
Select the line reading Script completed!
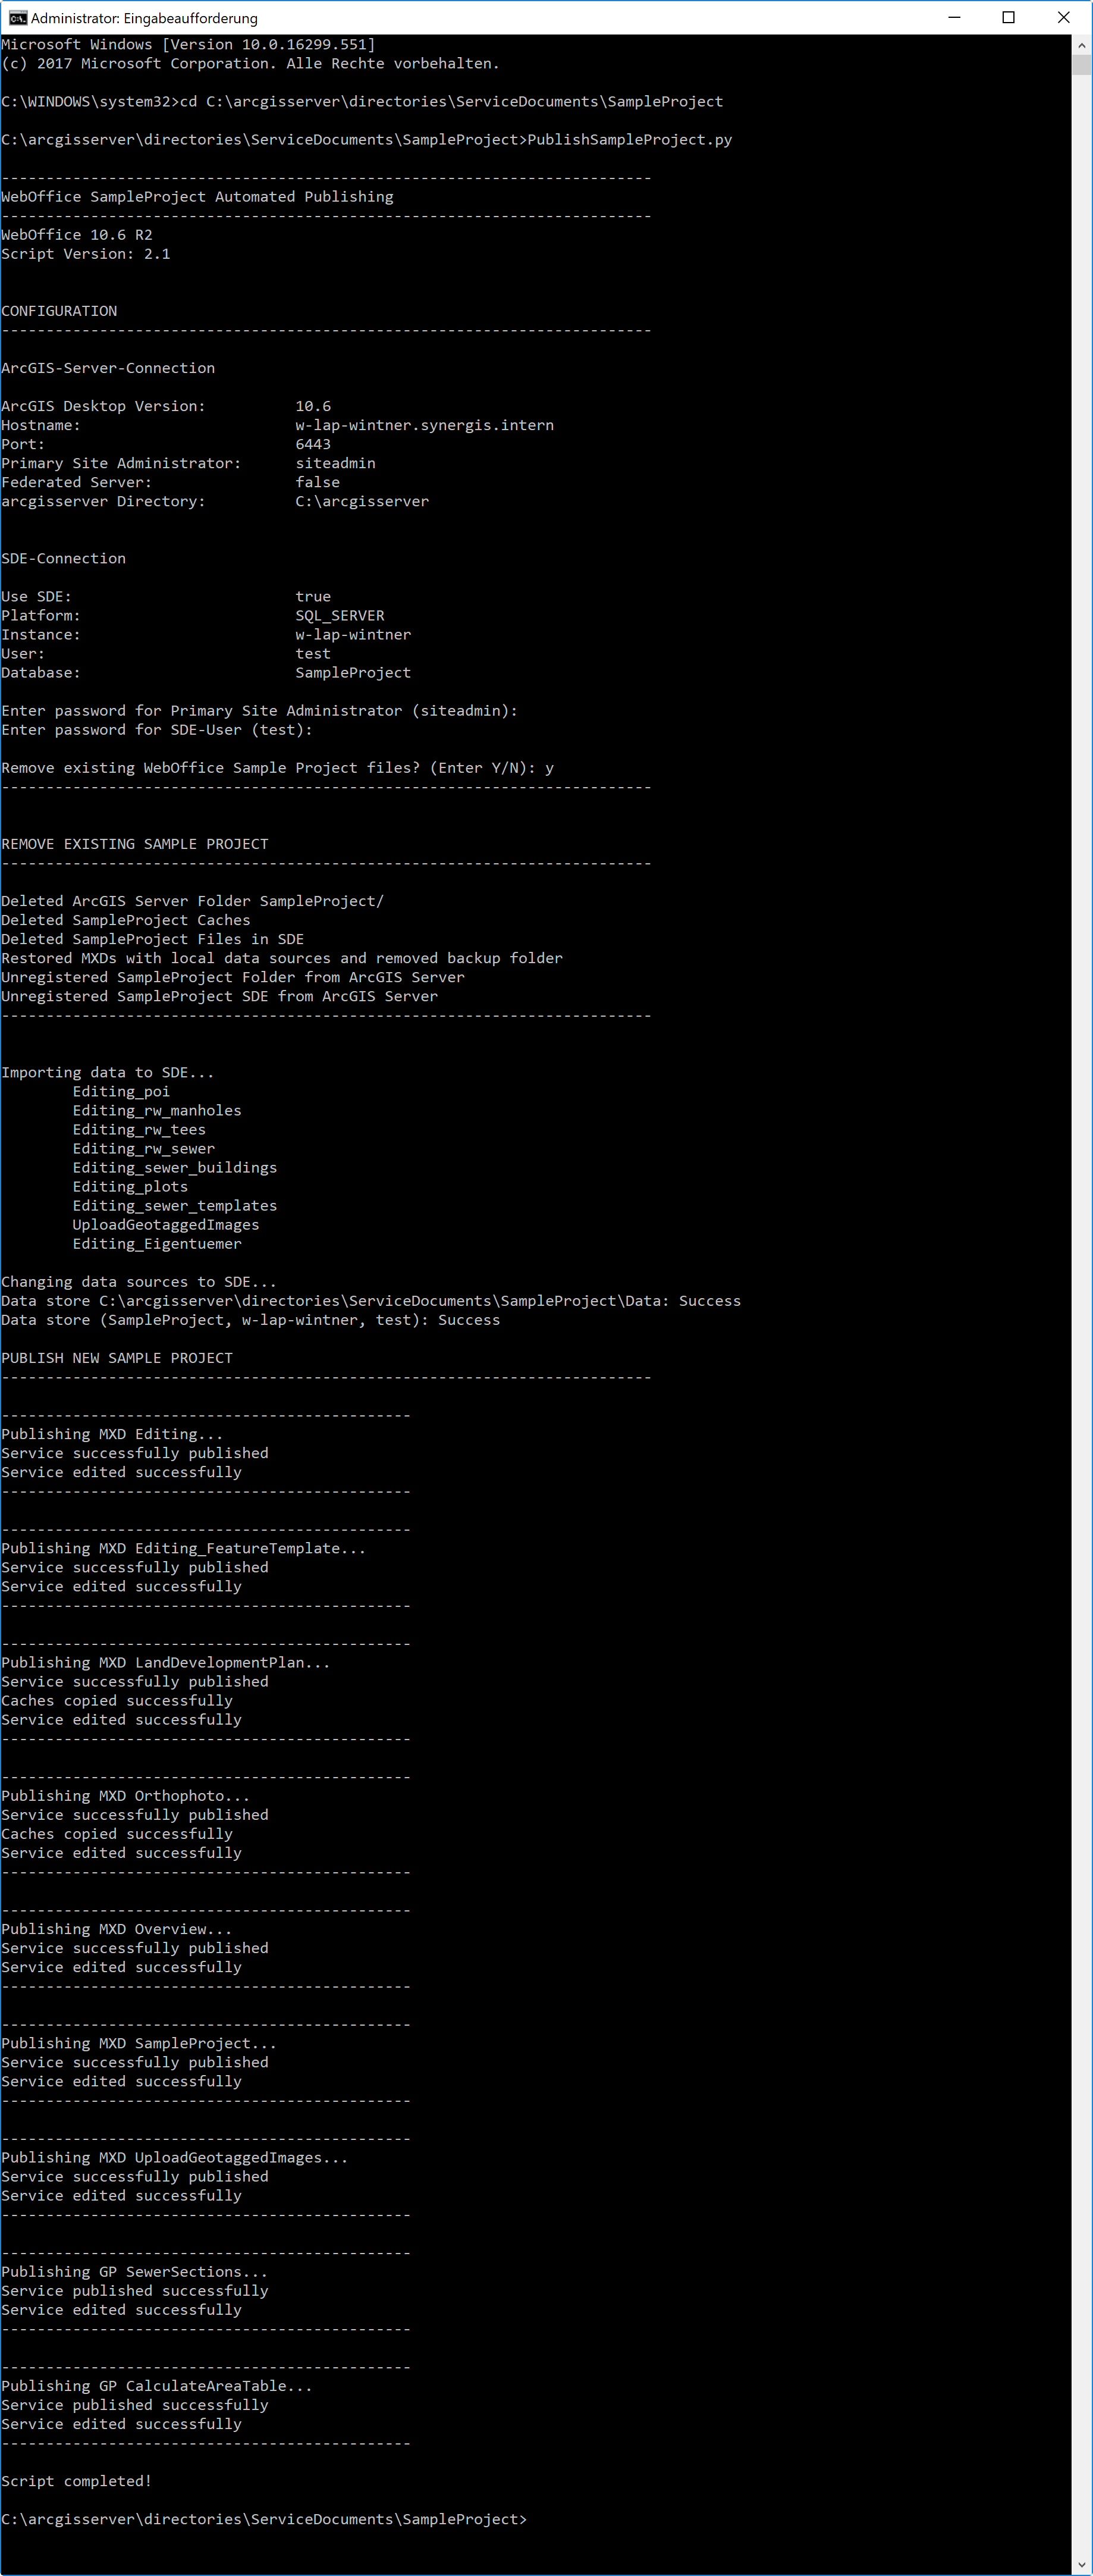76,2481
